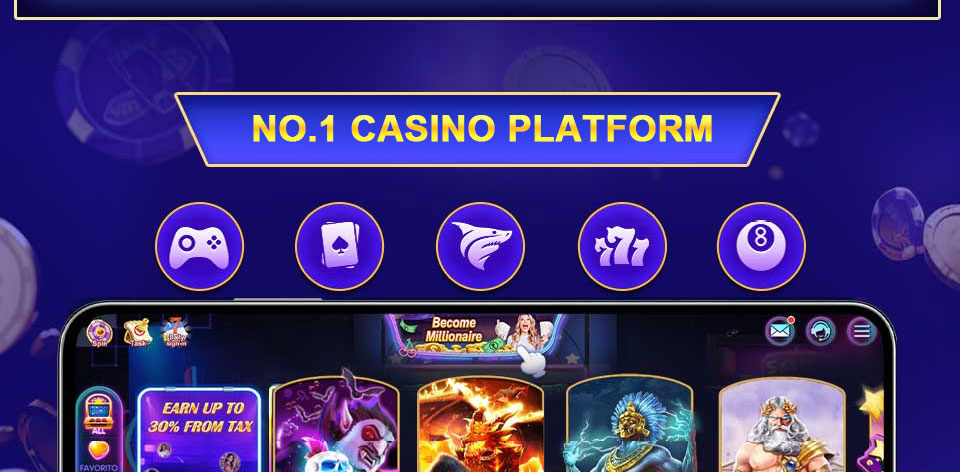Image resolution: width=960 pixels, height=472 pixels.
Task: Open the fiery warrior game thumbnail
Action: [481, 425]
